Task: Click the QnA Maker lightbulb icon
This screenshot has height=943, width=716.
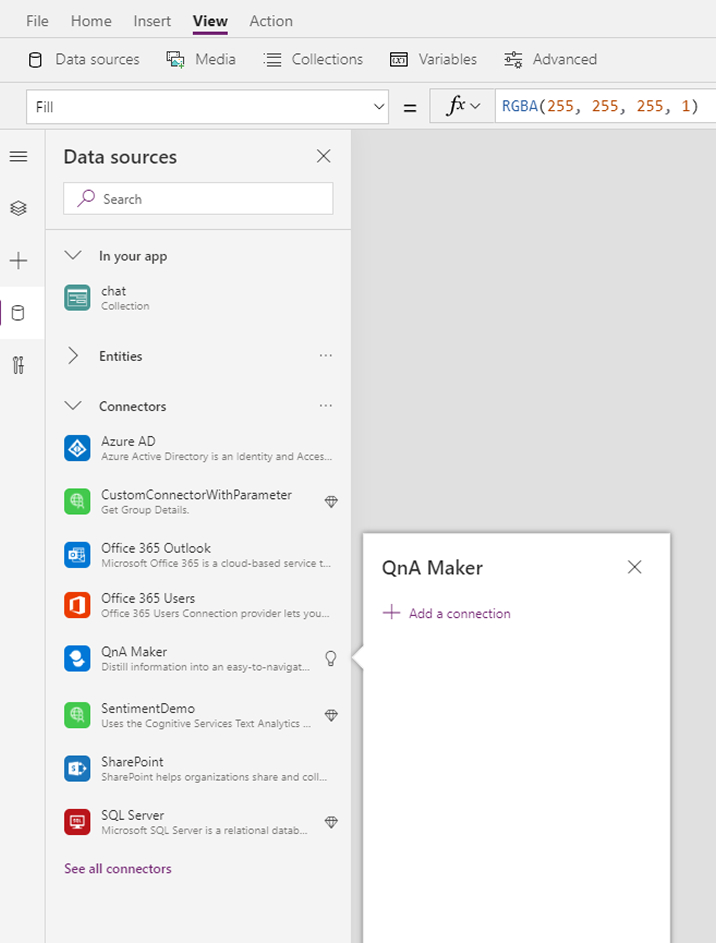Action: pyautogui.click(x=331, y=659)
